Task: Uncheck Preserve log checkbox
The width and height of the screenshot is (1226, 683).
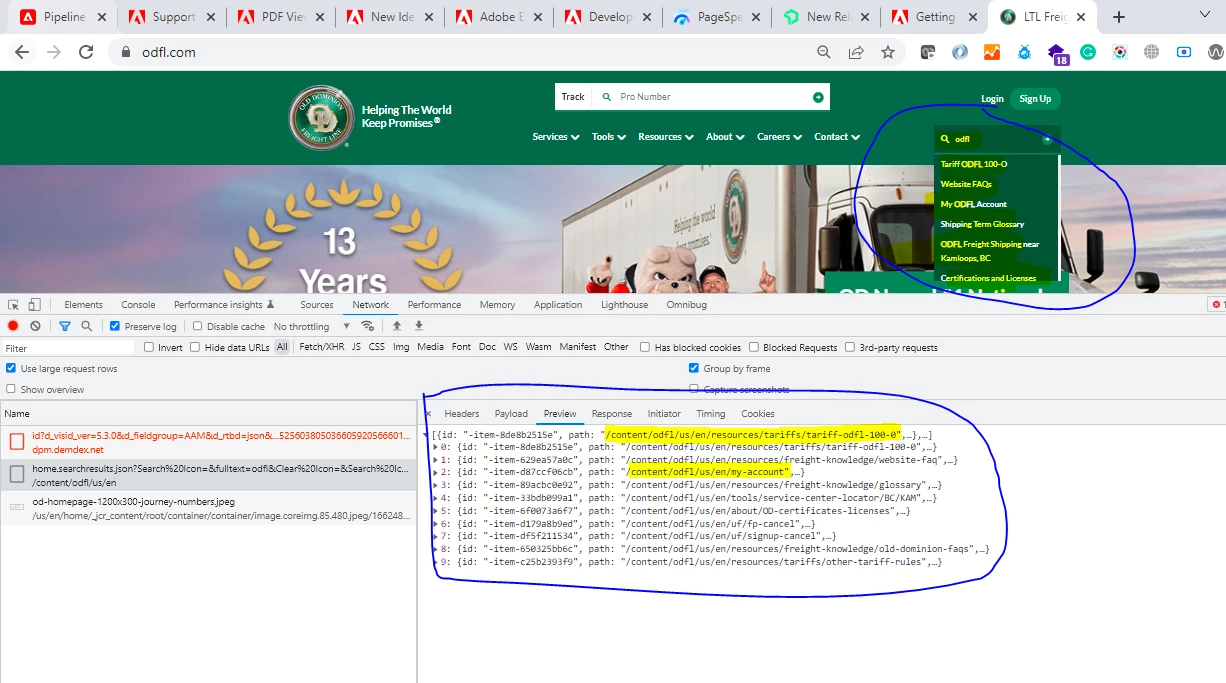Action: (x=115, y=326)
